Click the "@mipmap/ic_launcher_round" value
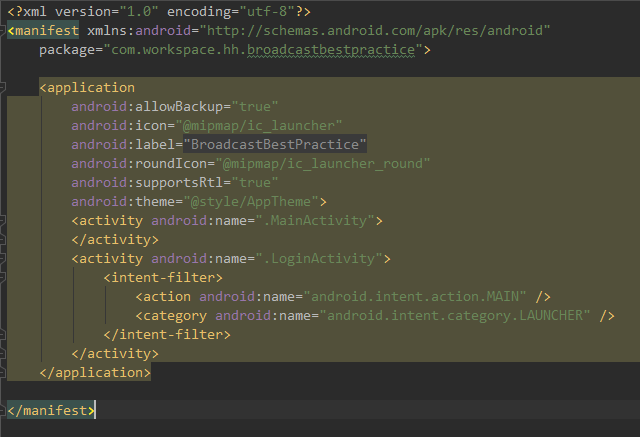The height and width of the screenshot is (437, 640). pyautogui.click(x=322, y=163)
